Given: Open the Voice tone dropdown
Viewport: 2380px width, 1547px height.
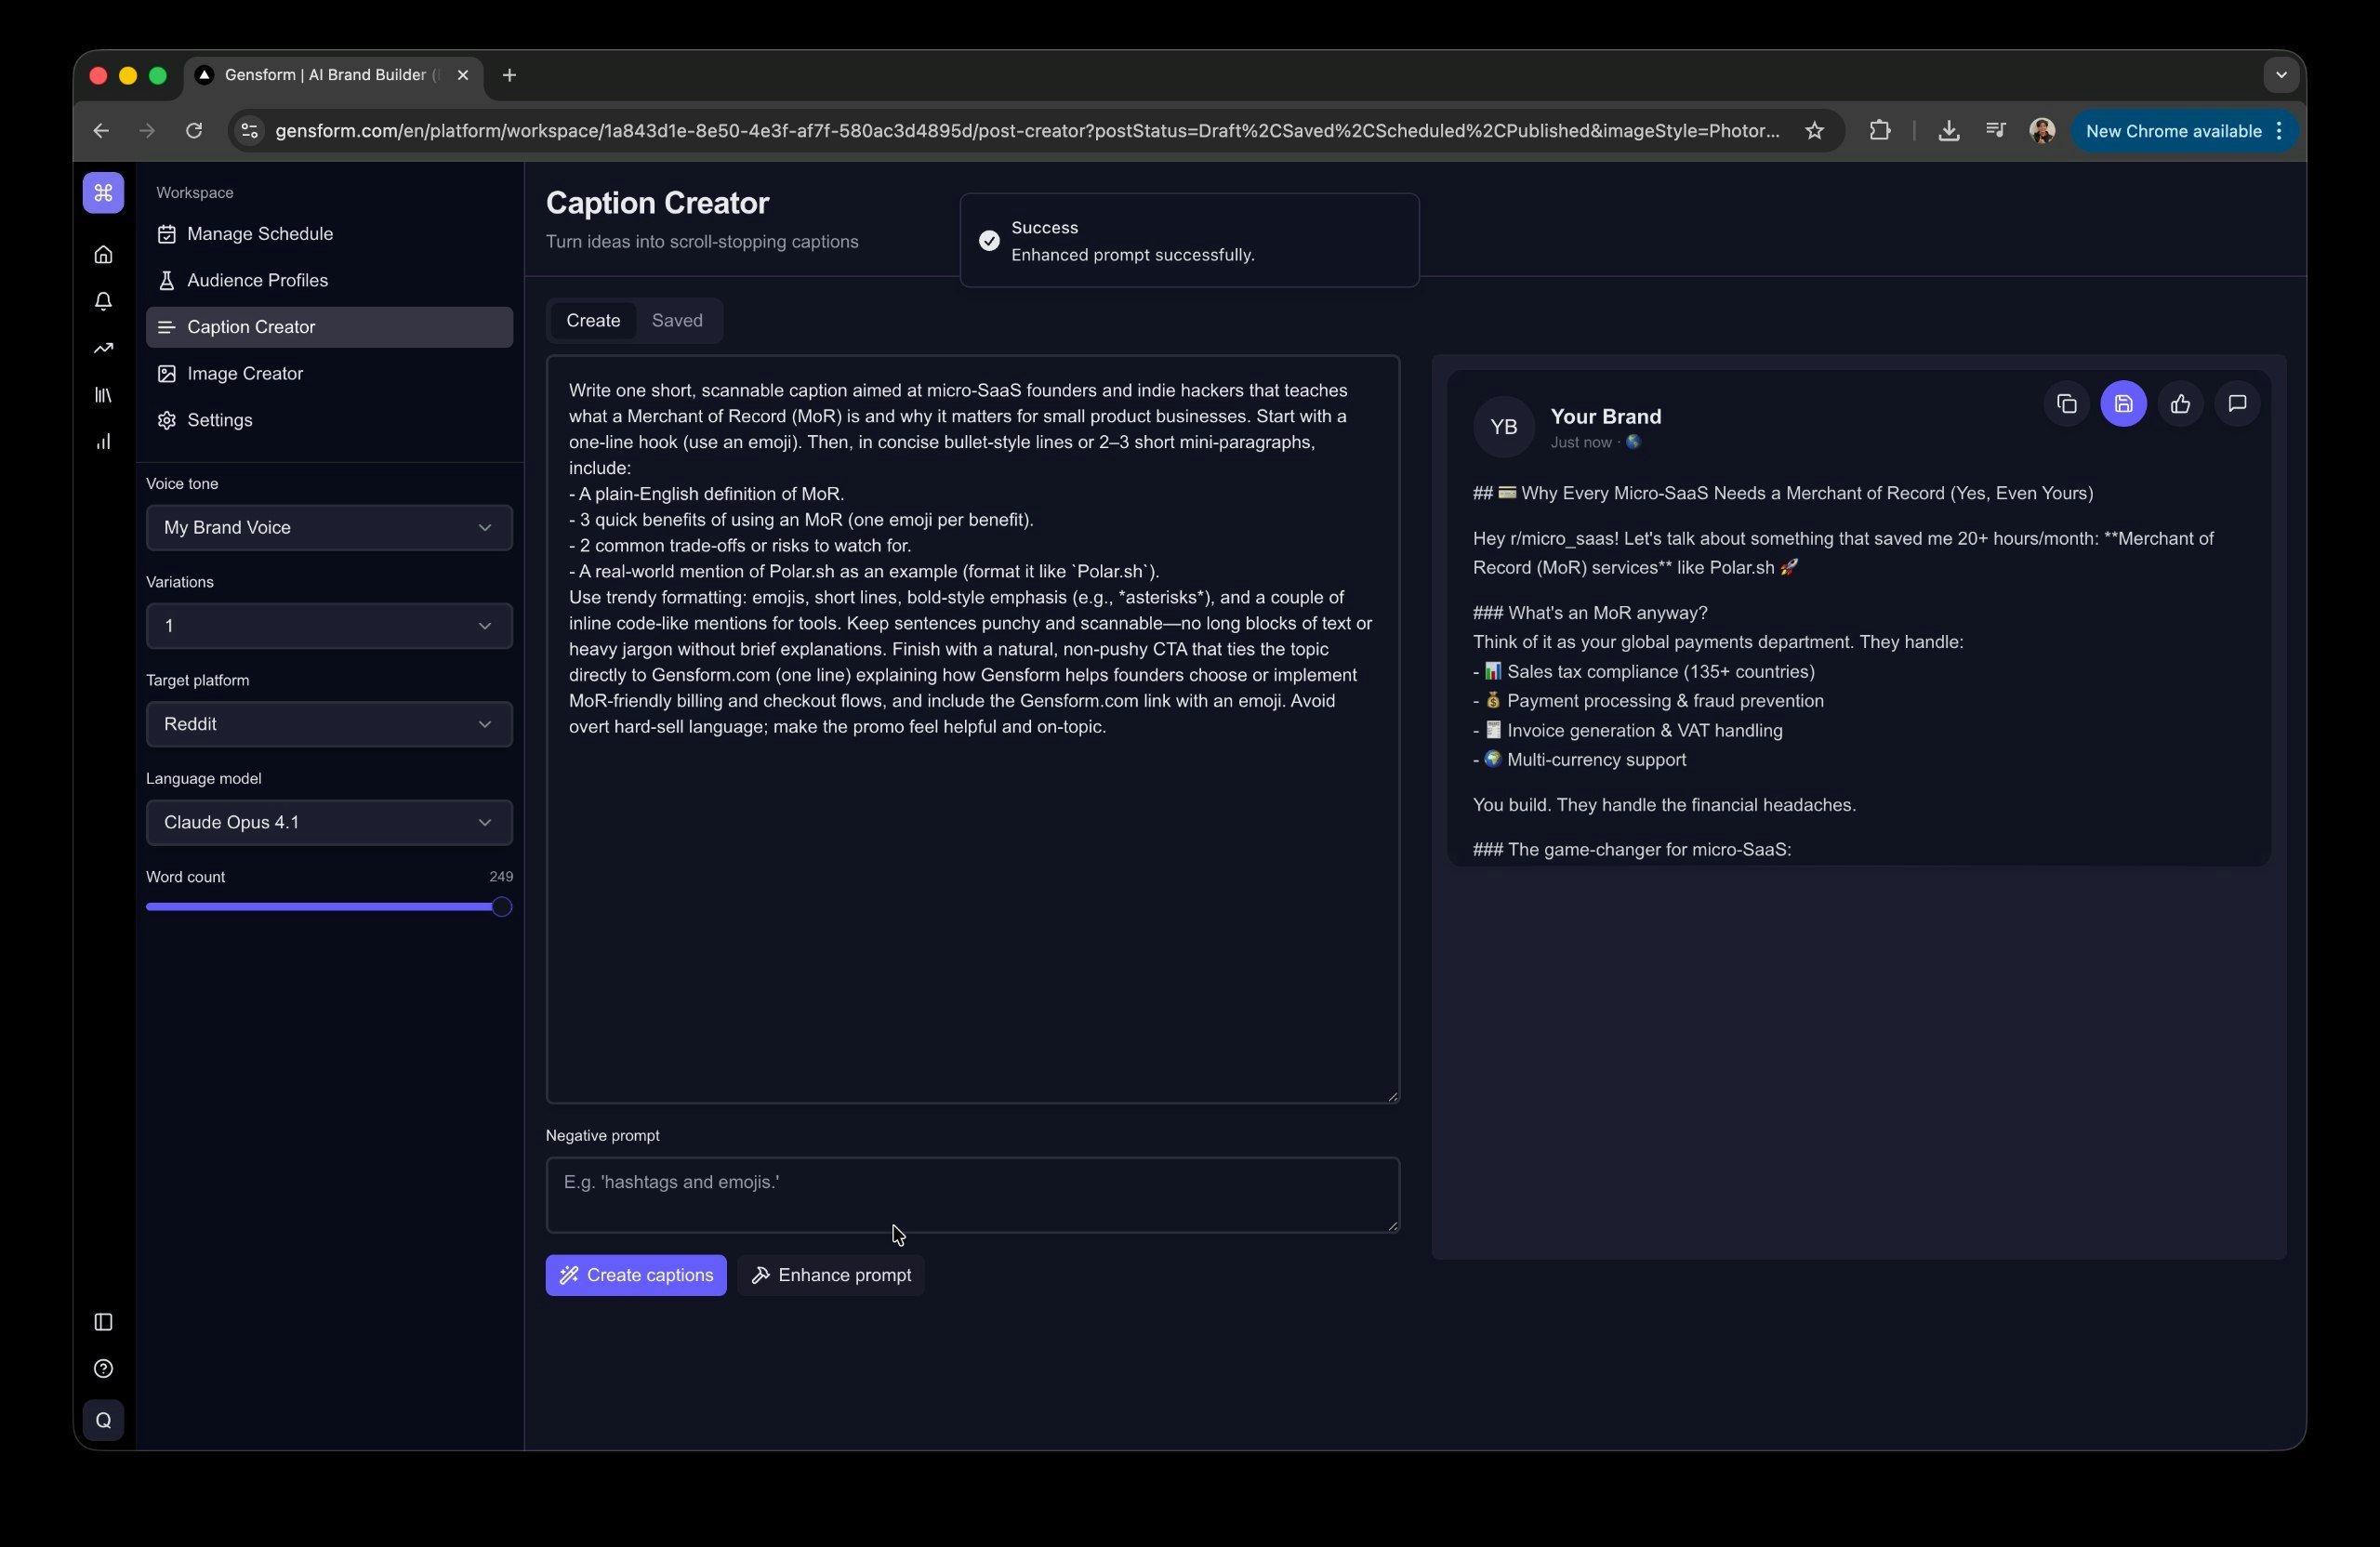Looking at the screenshot, I should (x=328, y=528).
